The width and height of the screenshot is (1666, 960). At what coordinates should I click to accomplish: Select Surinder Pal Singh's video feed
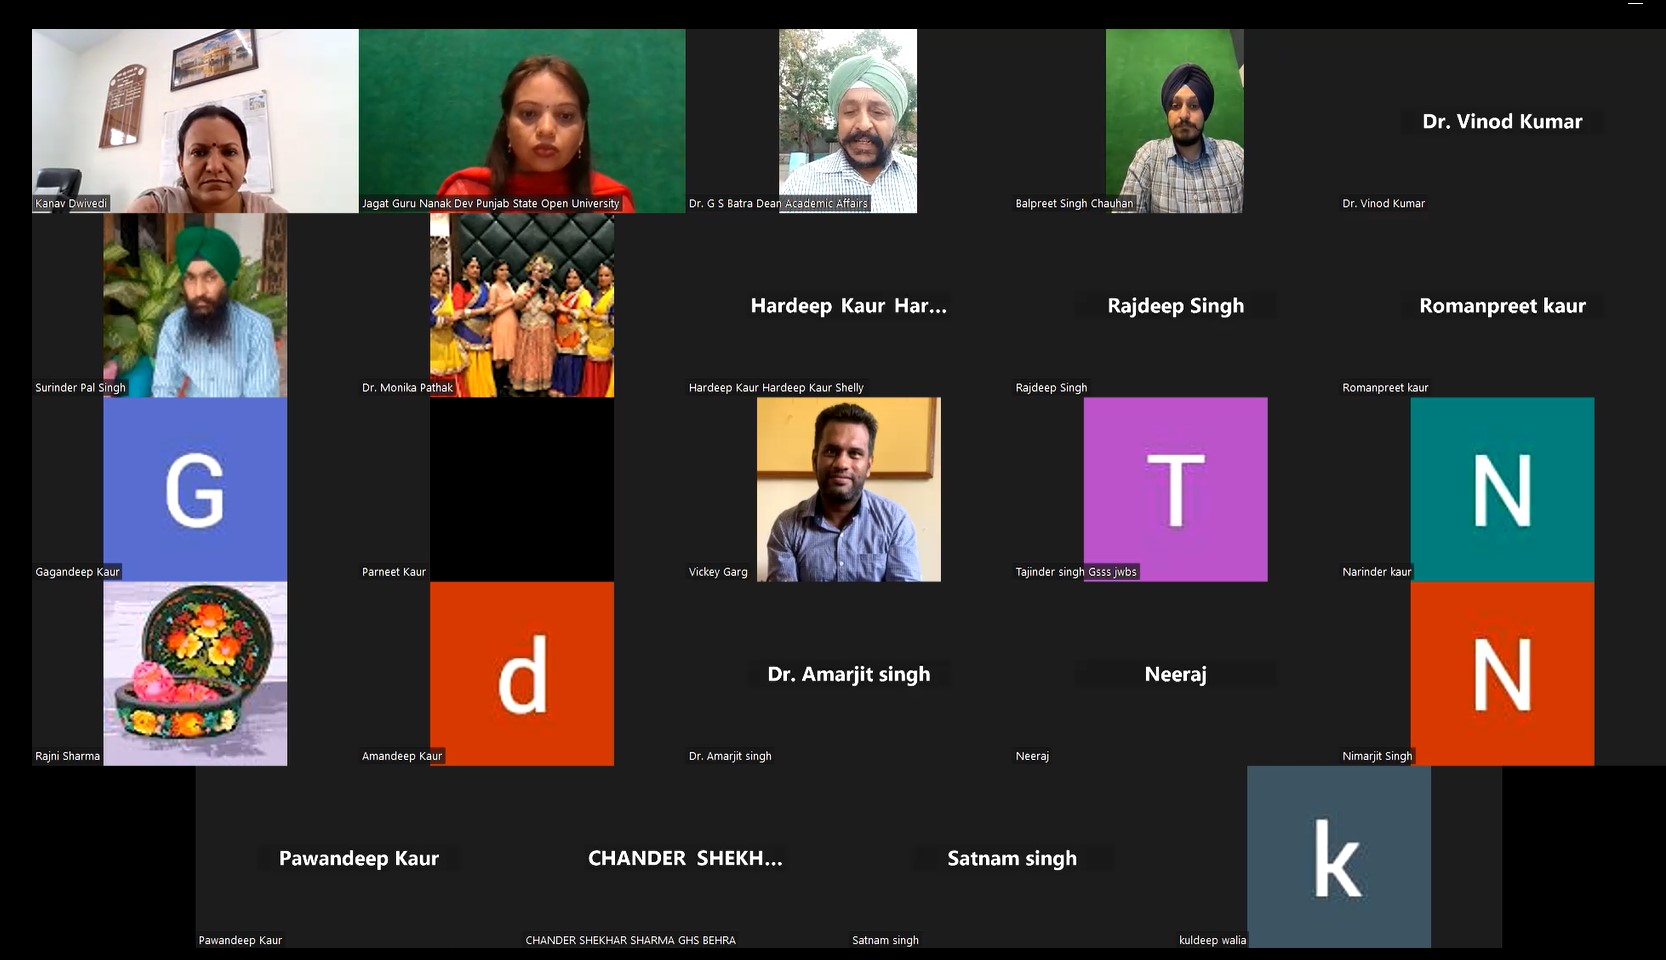point(195,305)
